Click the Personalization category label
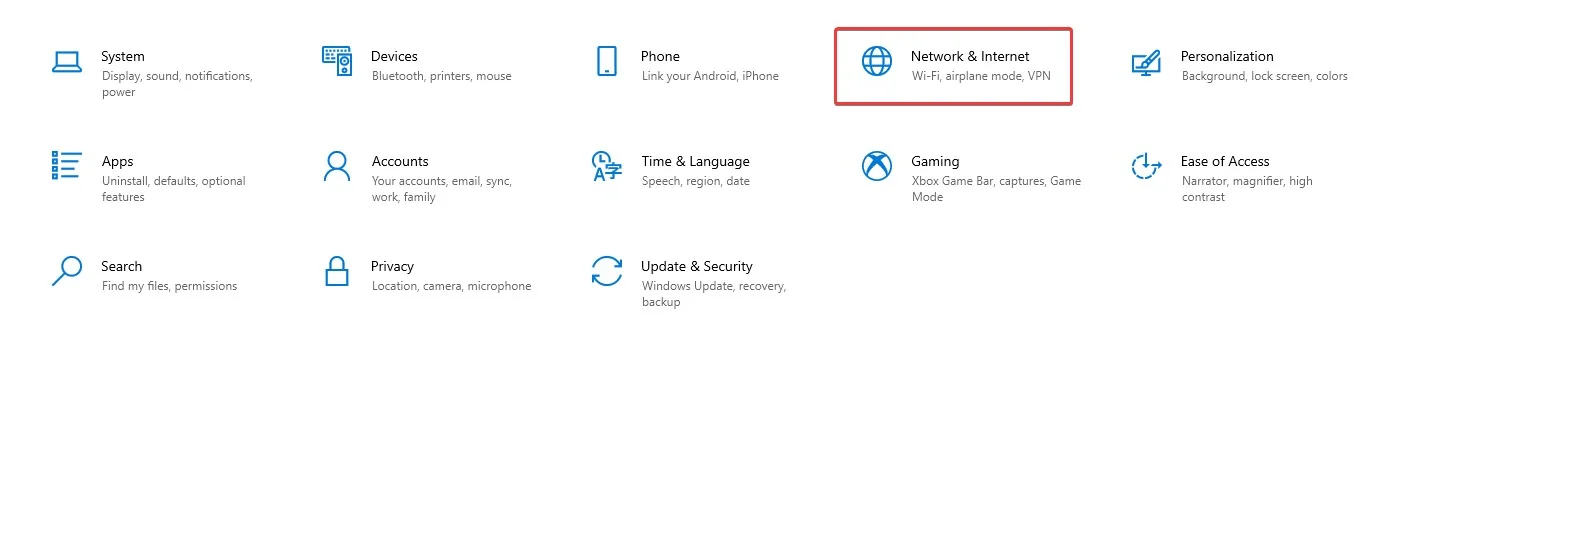Viewport: 1593px width, 547px height. pos(1227,56)
